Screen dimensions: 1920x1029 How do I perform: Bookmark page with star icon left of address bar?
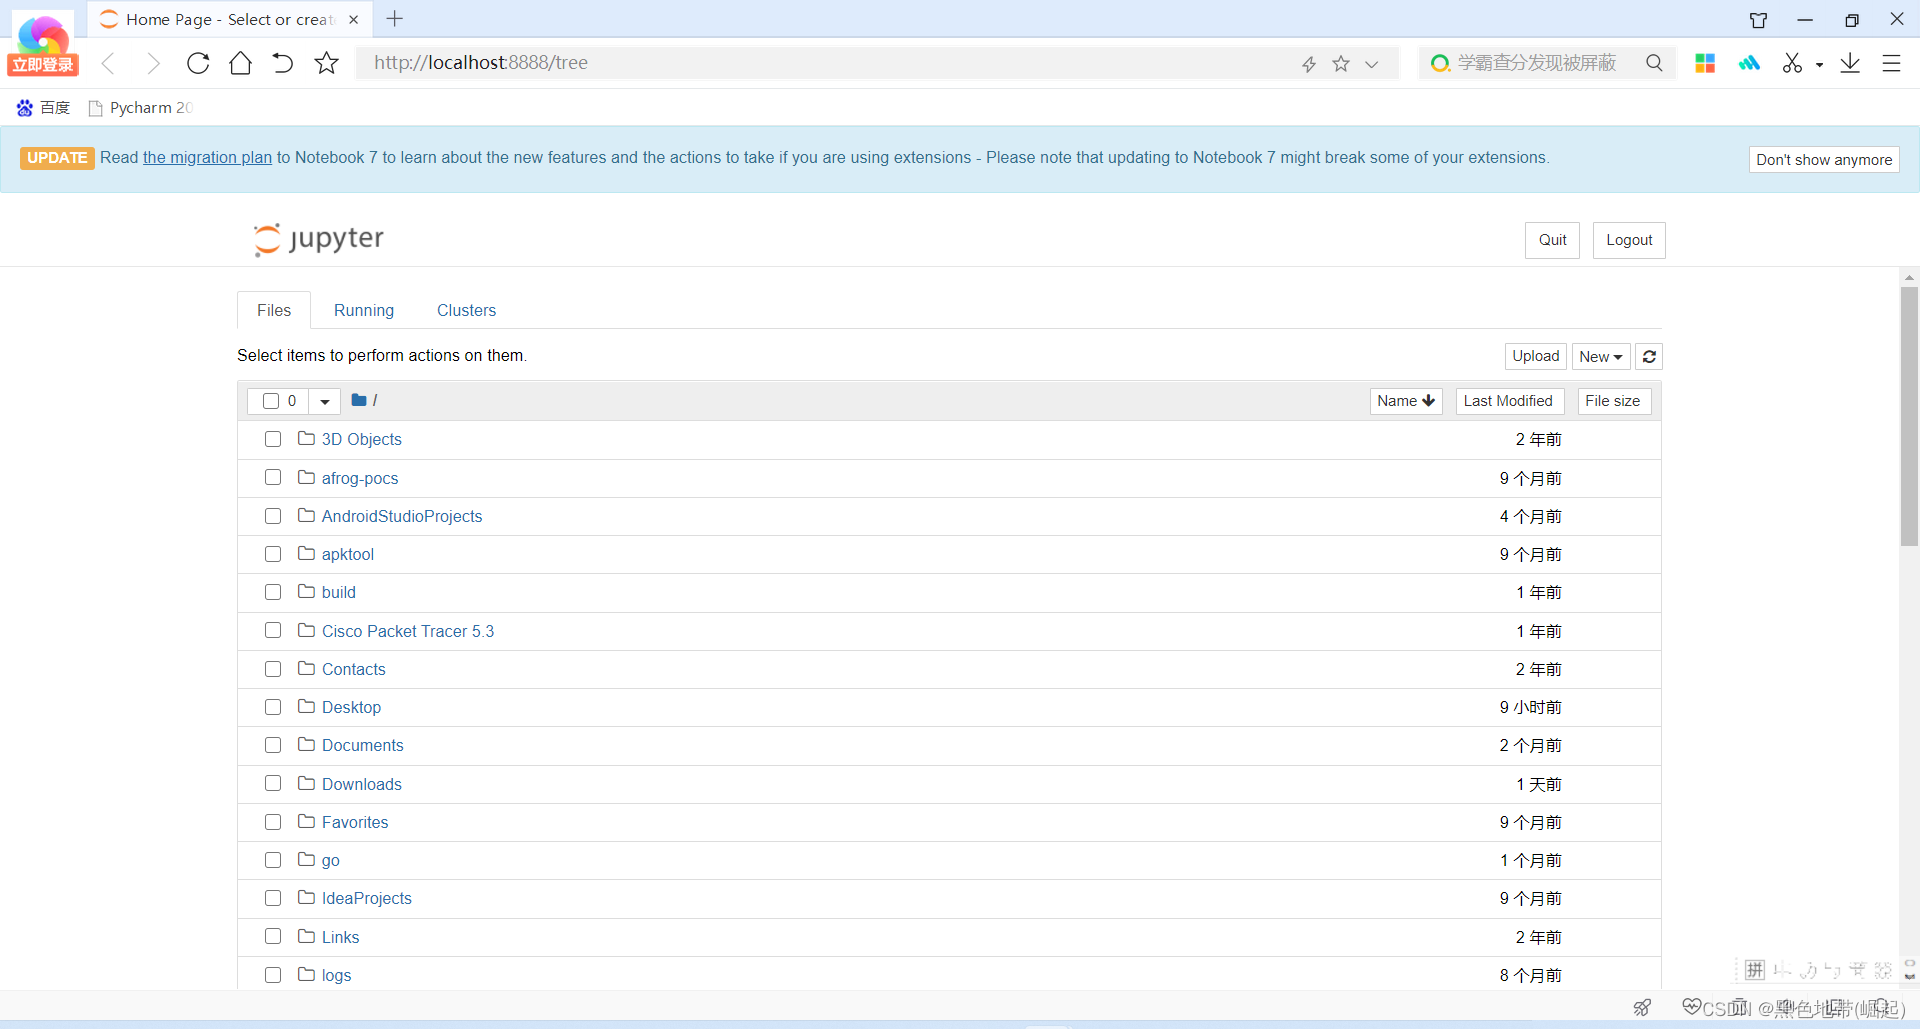(326, 63)
